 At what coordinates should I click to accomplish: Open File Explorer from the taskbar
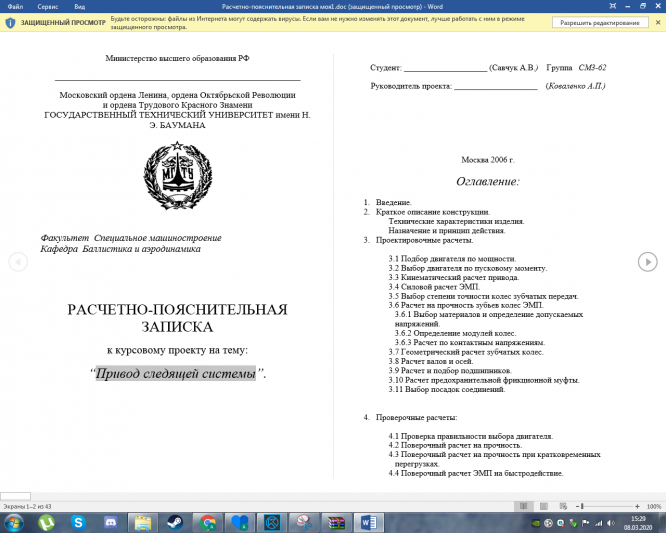click(143, 522)
